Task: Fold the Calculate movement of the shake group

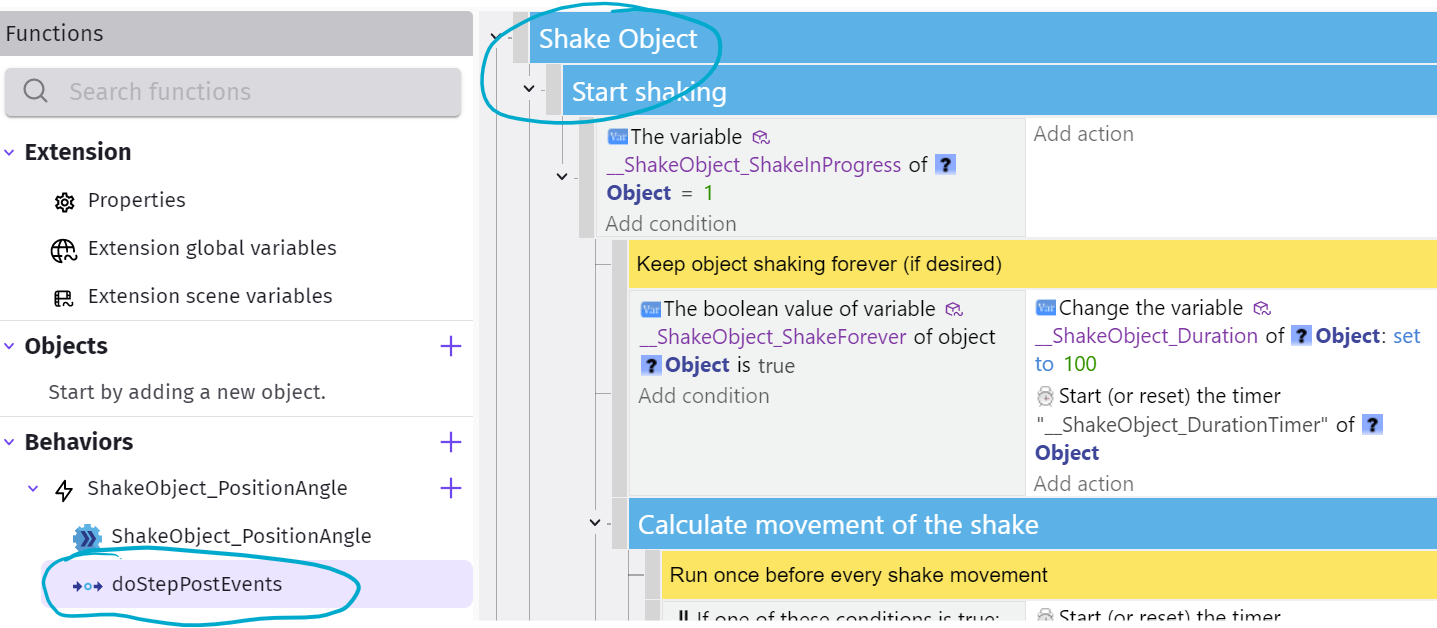Action: pyautogui.click(x=596, y=522)
